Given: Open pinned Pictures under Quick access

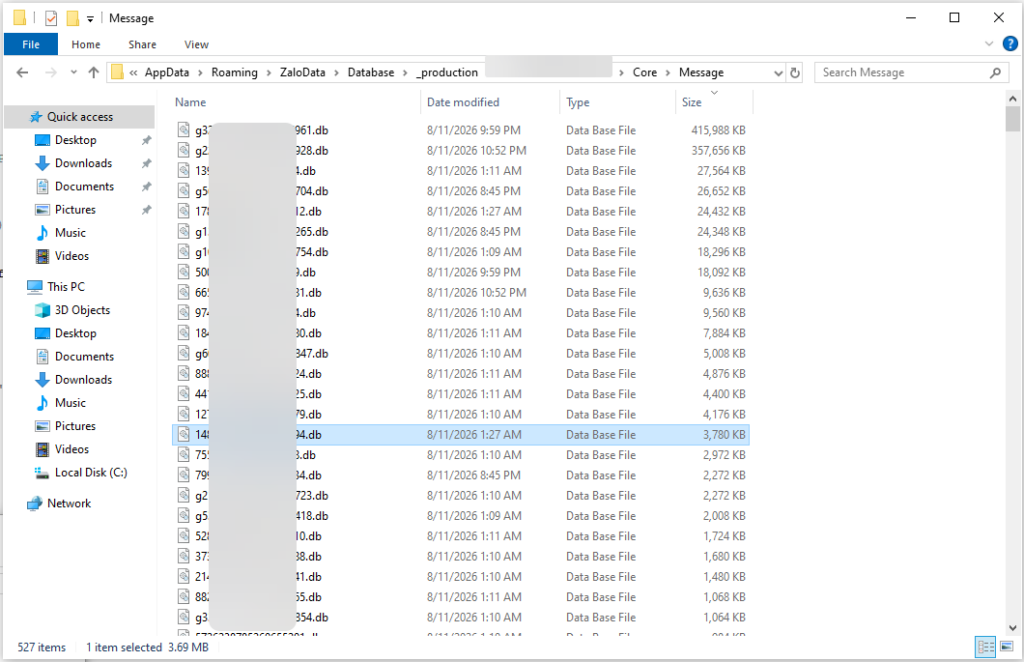Looking at the screenshot, I should (74, 210).
